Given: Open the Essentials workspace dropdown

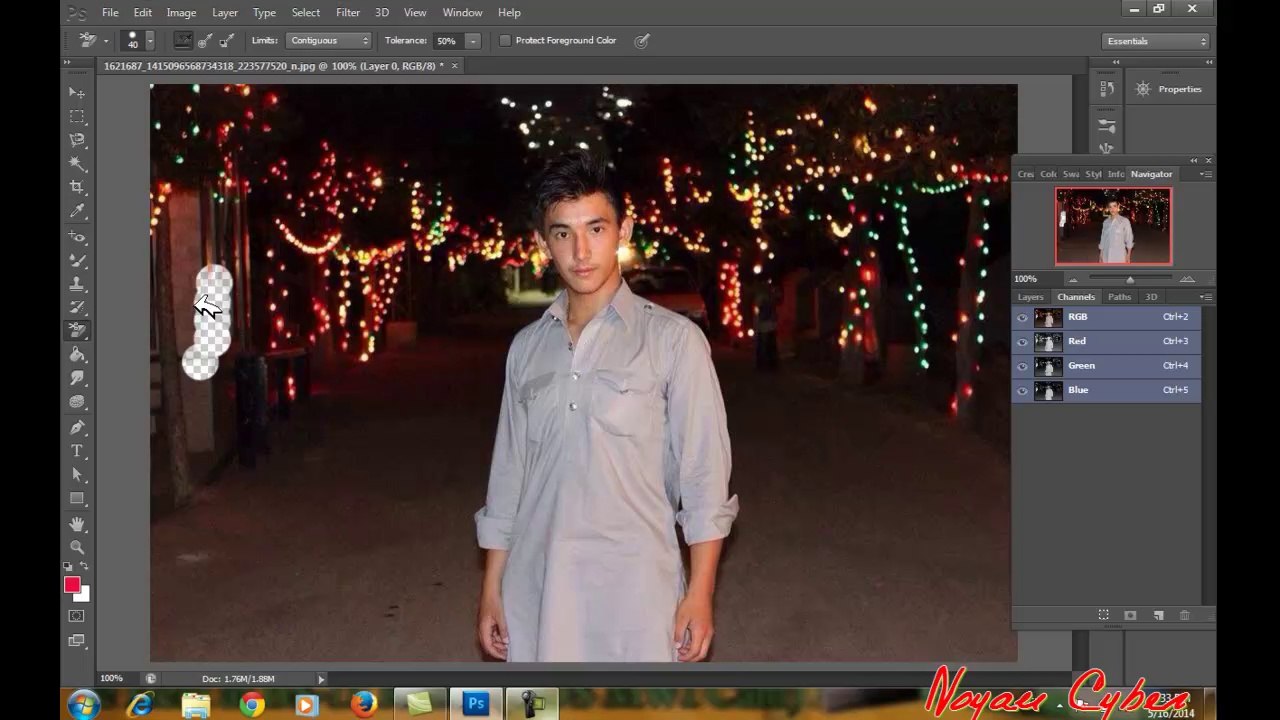Looking at the screenshot, I should pyautogui.click(x=1156, y=41).
